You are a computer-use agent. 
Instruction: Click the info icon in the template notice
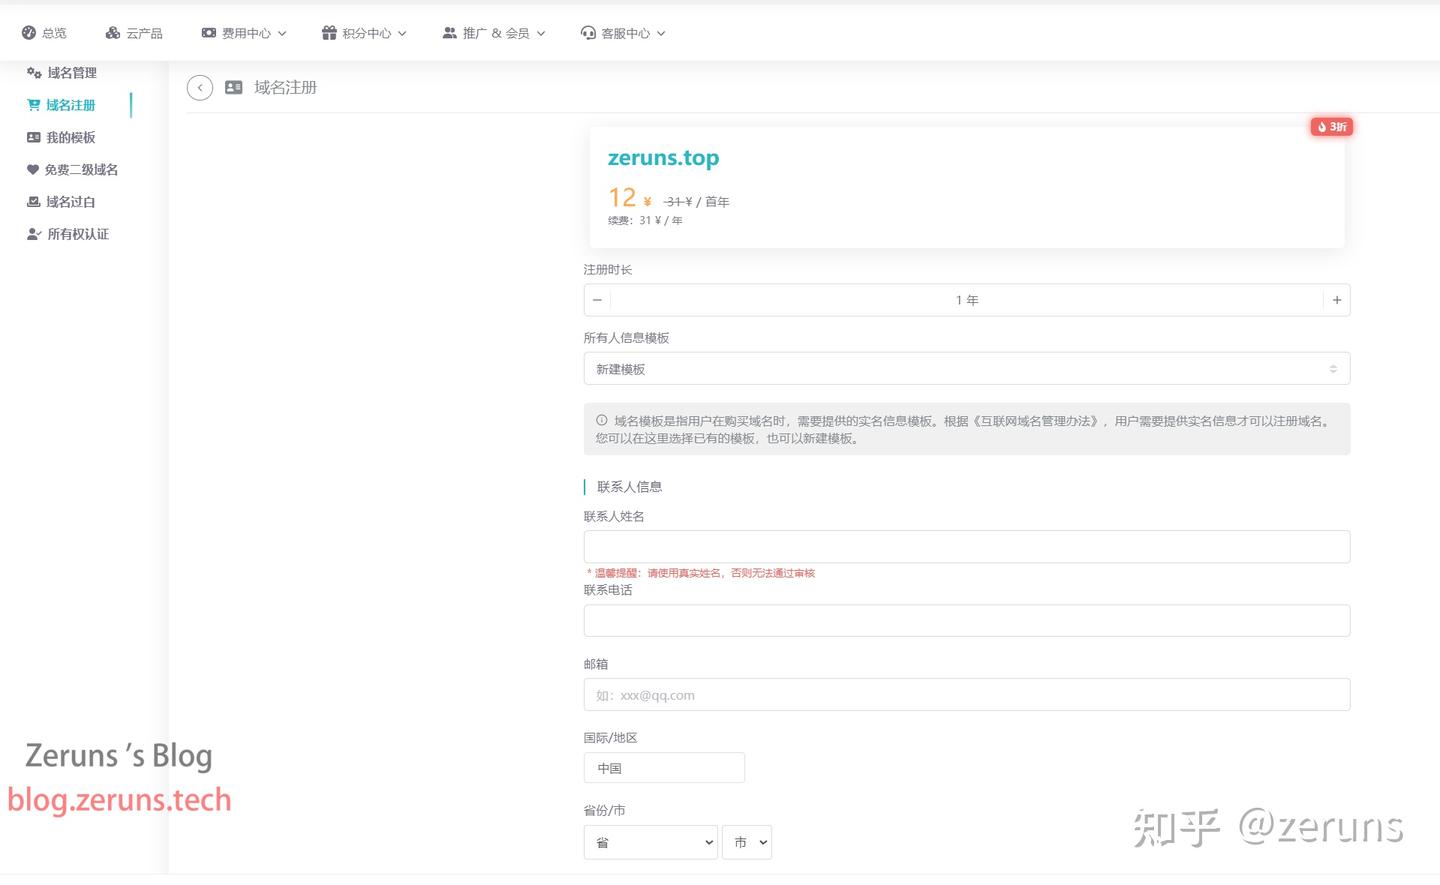click(602, 421)
